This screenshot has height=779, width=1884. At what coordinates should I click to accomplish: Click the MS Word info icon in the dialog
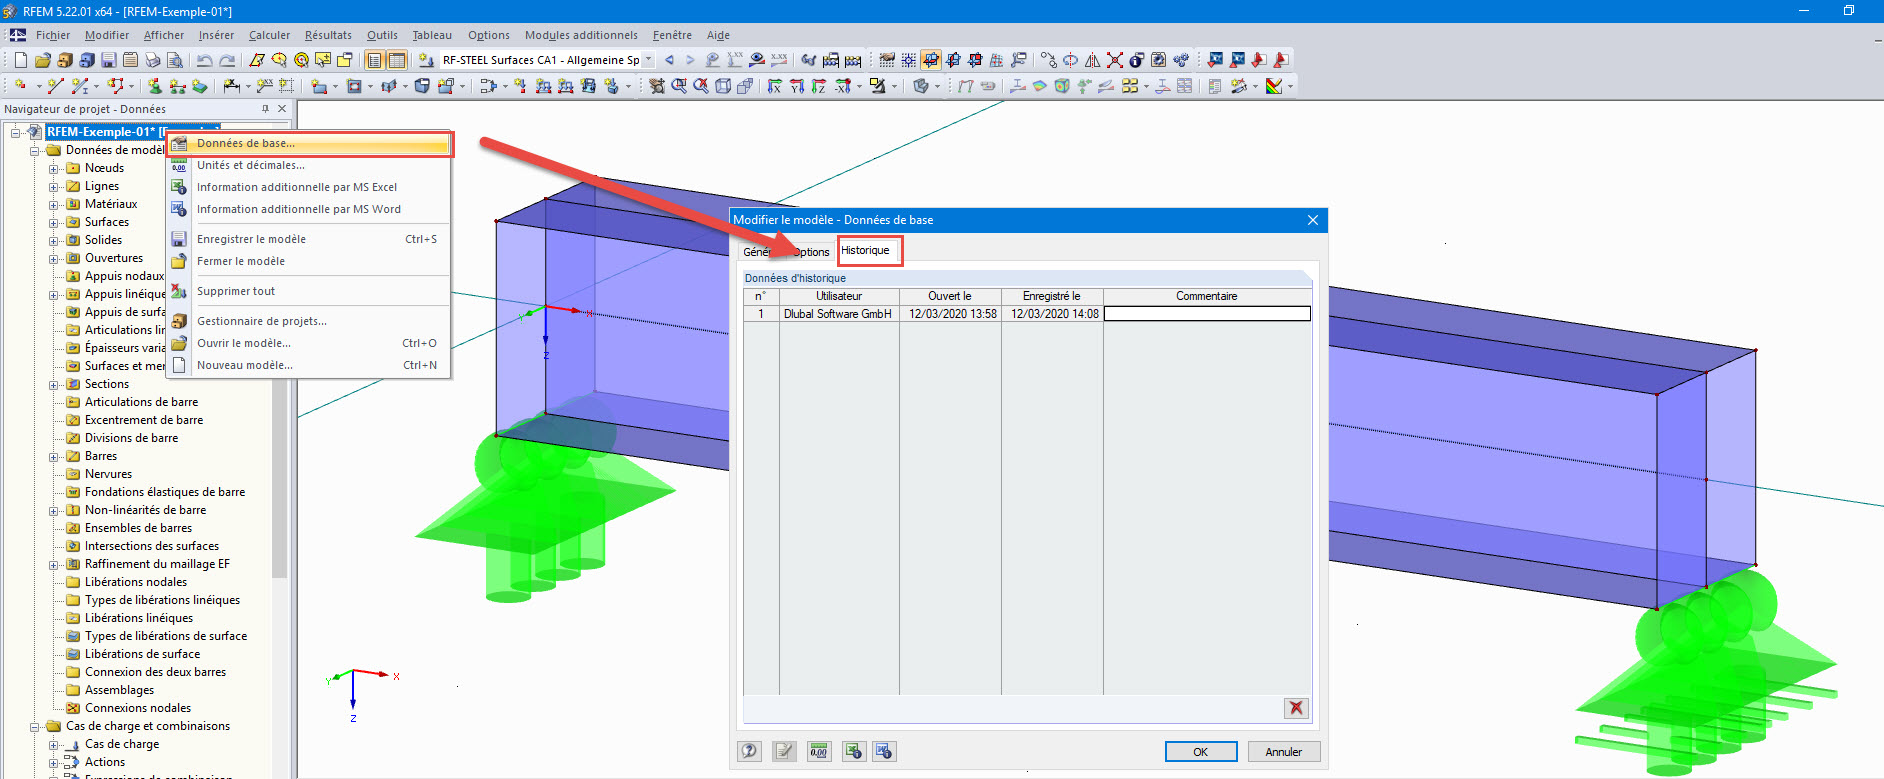884,751
